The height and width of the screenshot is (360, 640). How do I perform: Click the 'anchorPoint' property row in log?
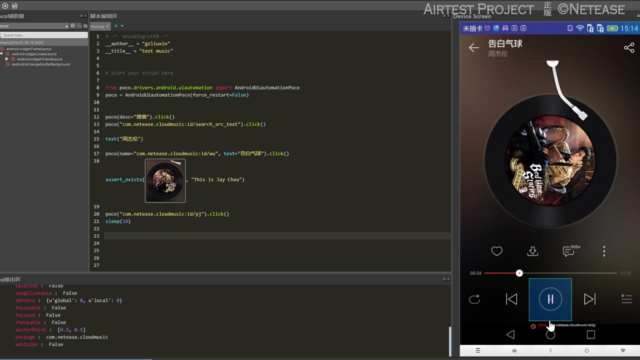50,330
